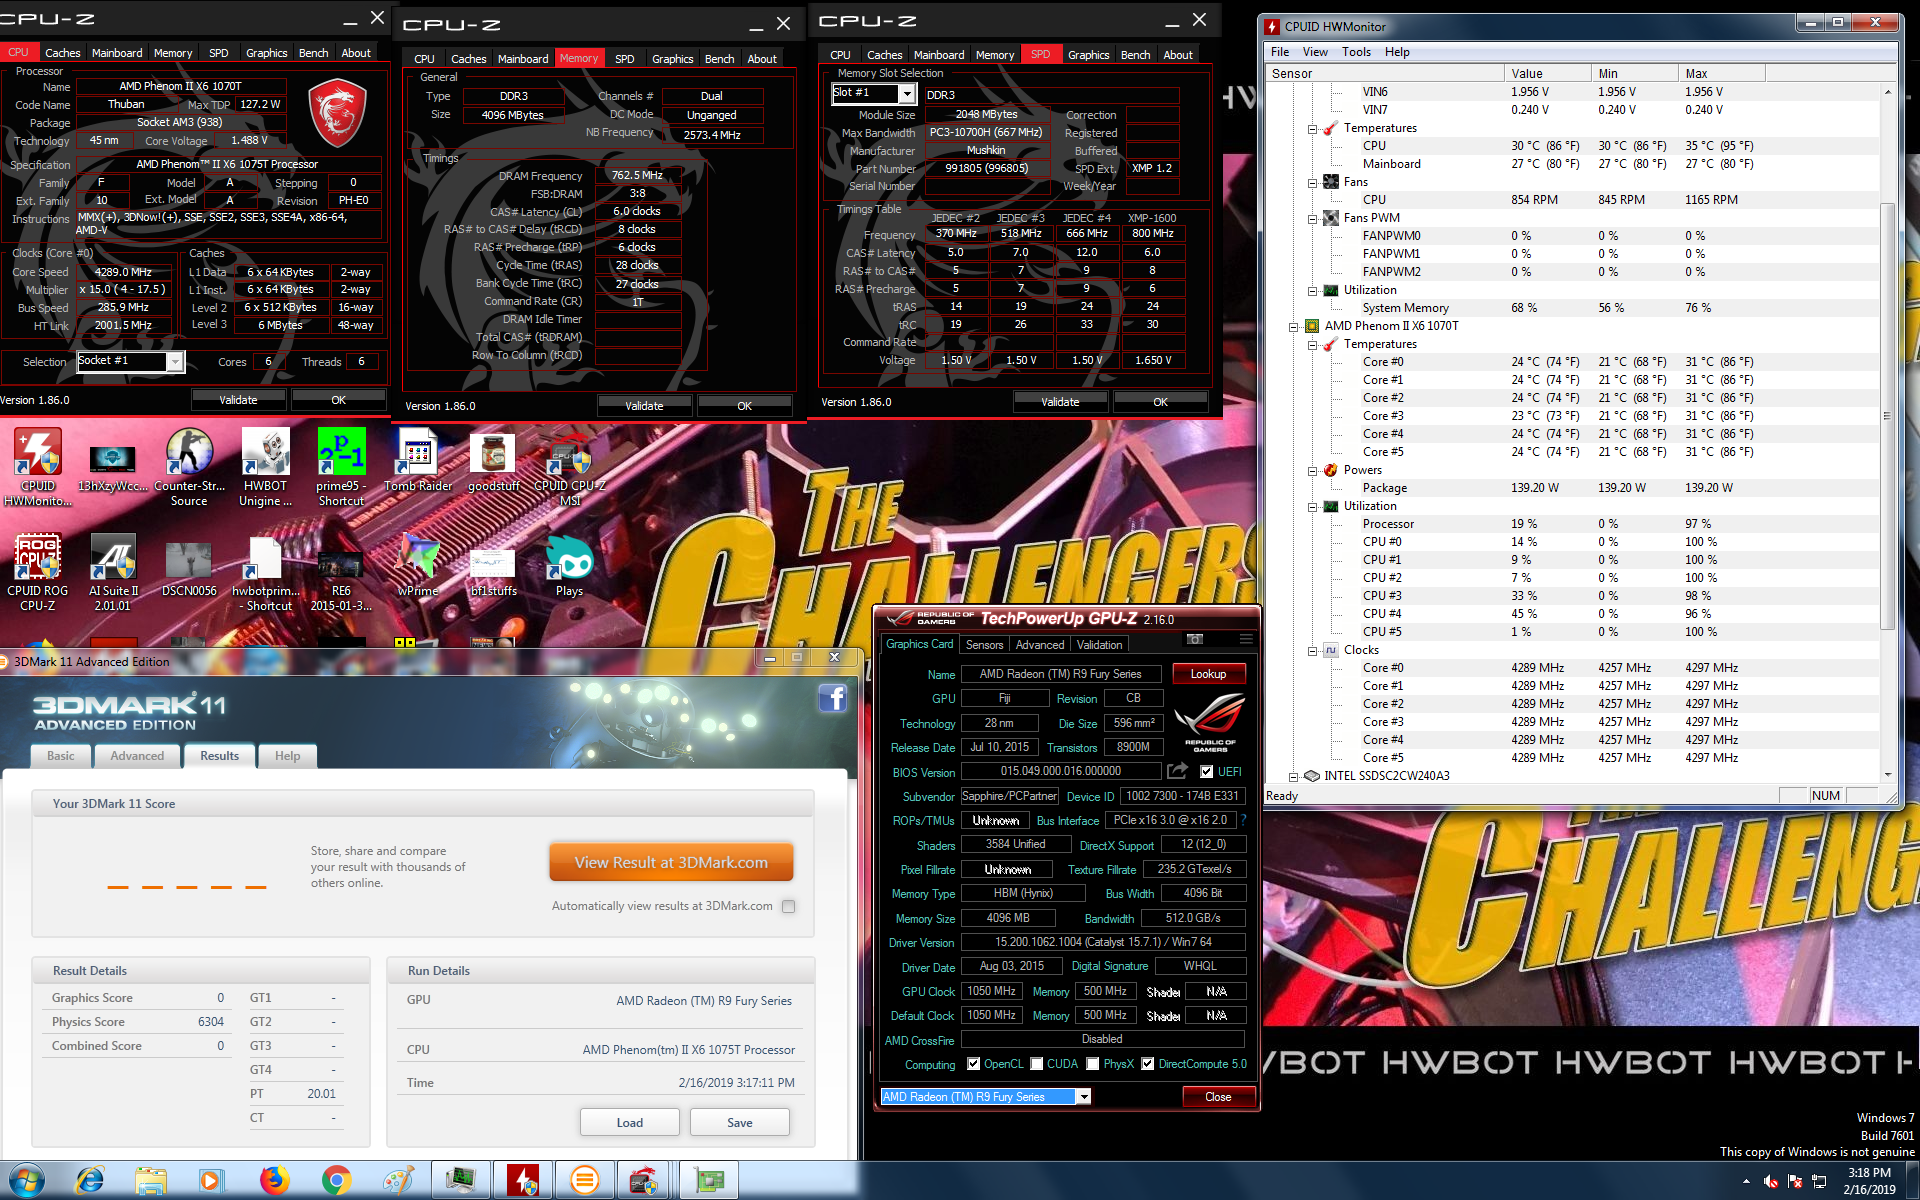Collapse Fans PWM node in HWMonitor
The height and width of the screenshot is (1200, 1920).
(1312, 218)
